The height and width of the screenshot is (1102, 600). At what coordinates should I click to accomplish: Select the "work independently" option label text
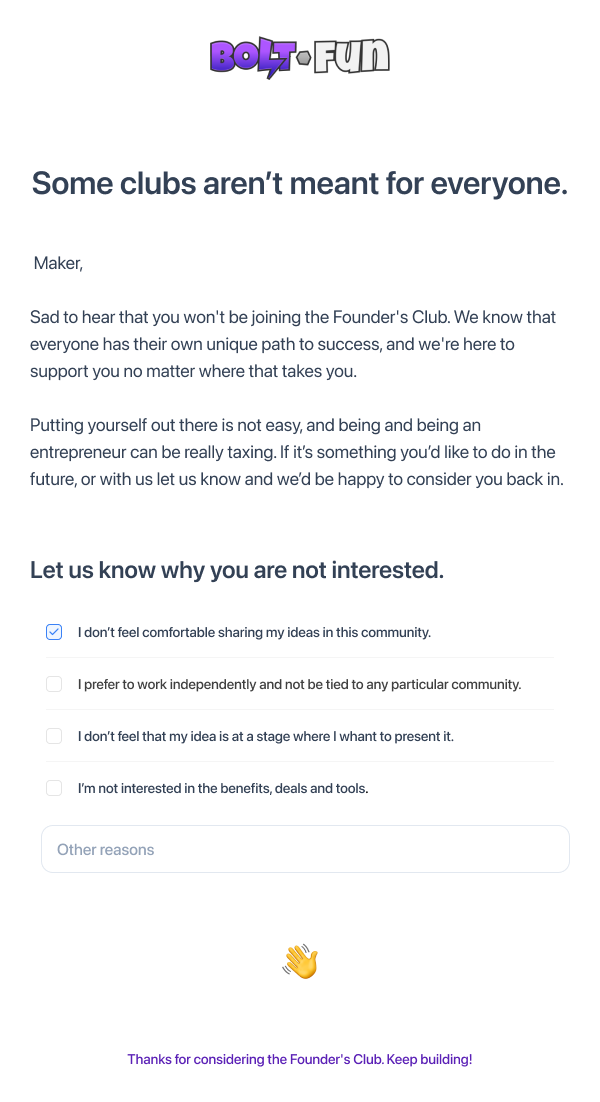click(x=299, y=684)
